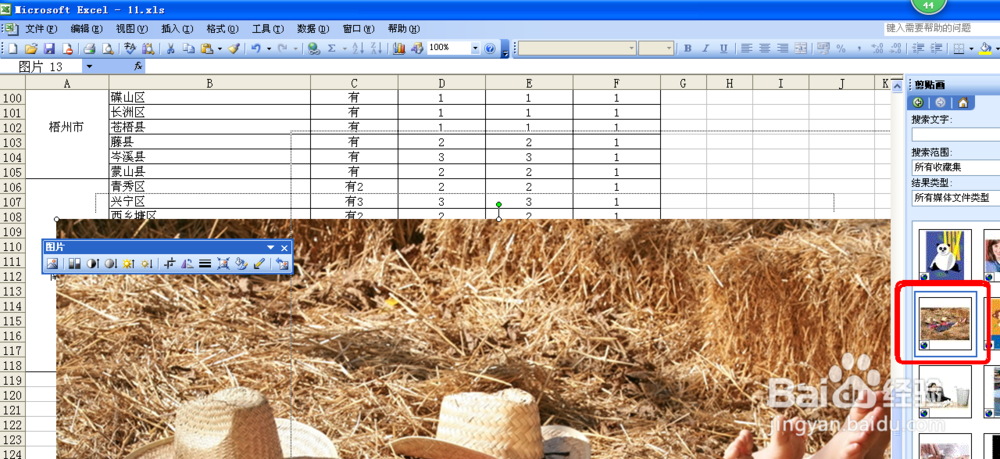Sort descending with the Z-A icon
Screen dimensions: 1000x459
point(376,48)
